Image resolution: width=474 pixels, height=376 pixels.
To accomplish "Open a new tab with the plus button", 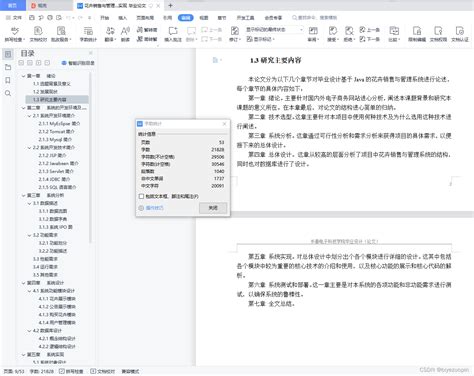I will tap(170, 6).
